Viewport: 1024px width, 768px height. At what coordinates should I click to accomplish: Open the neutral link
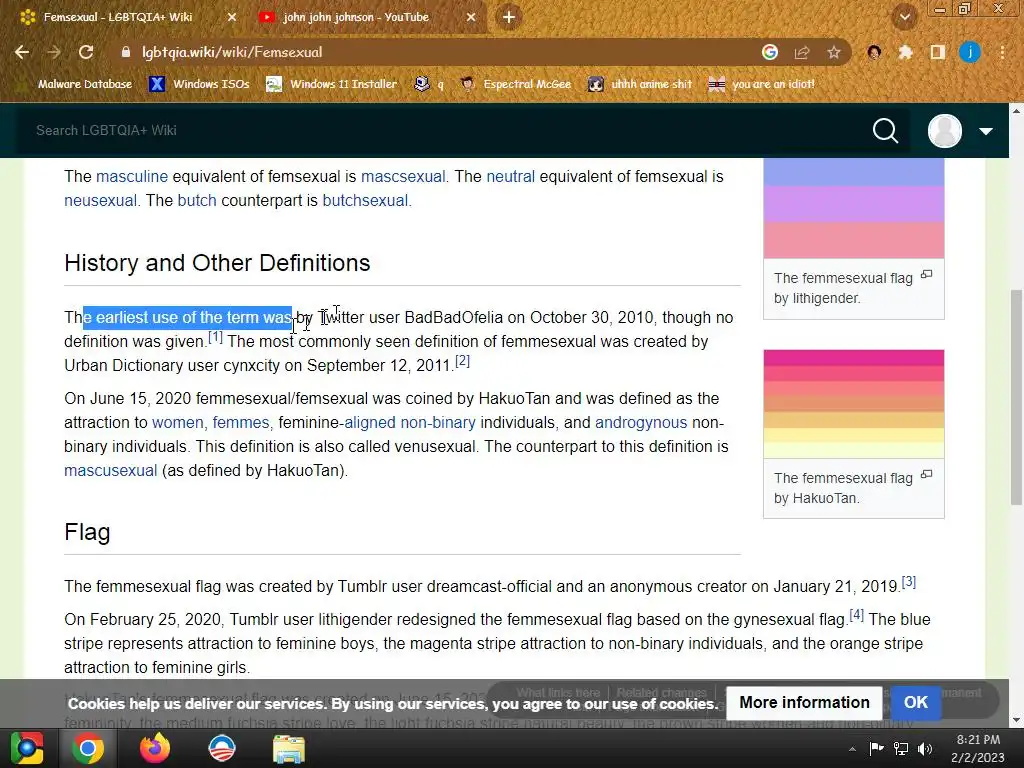511,176
